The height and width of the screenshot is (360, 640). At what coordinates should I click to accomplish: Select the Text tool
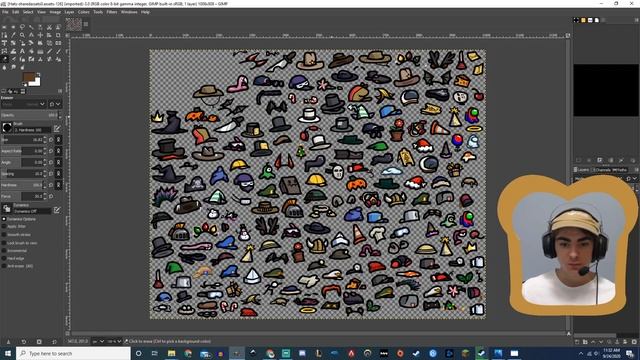(22, 51)
